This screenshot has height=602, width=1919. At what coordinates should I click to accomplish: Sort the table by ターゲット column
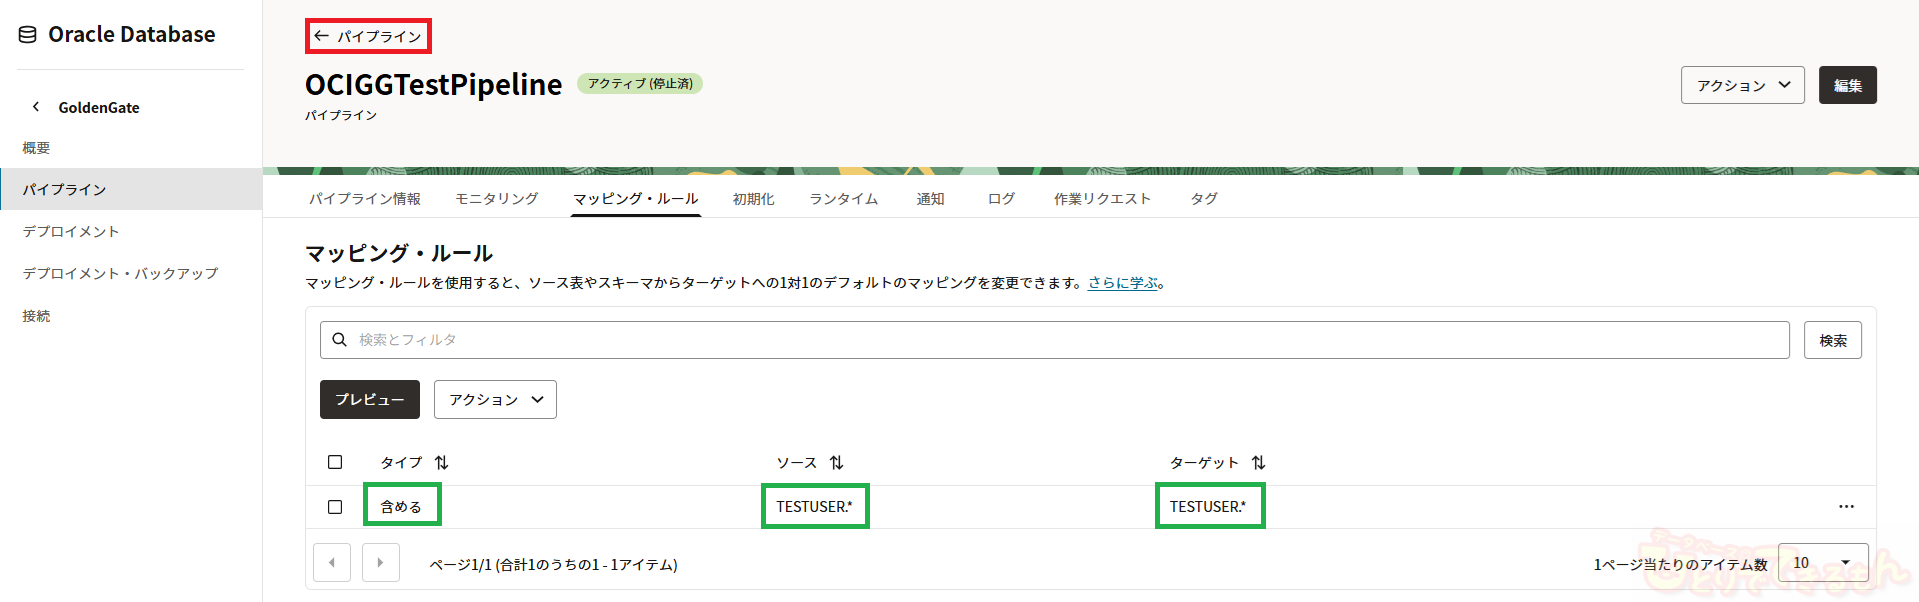(x=1259, y=462)
